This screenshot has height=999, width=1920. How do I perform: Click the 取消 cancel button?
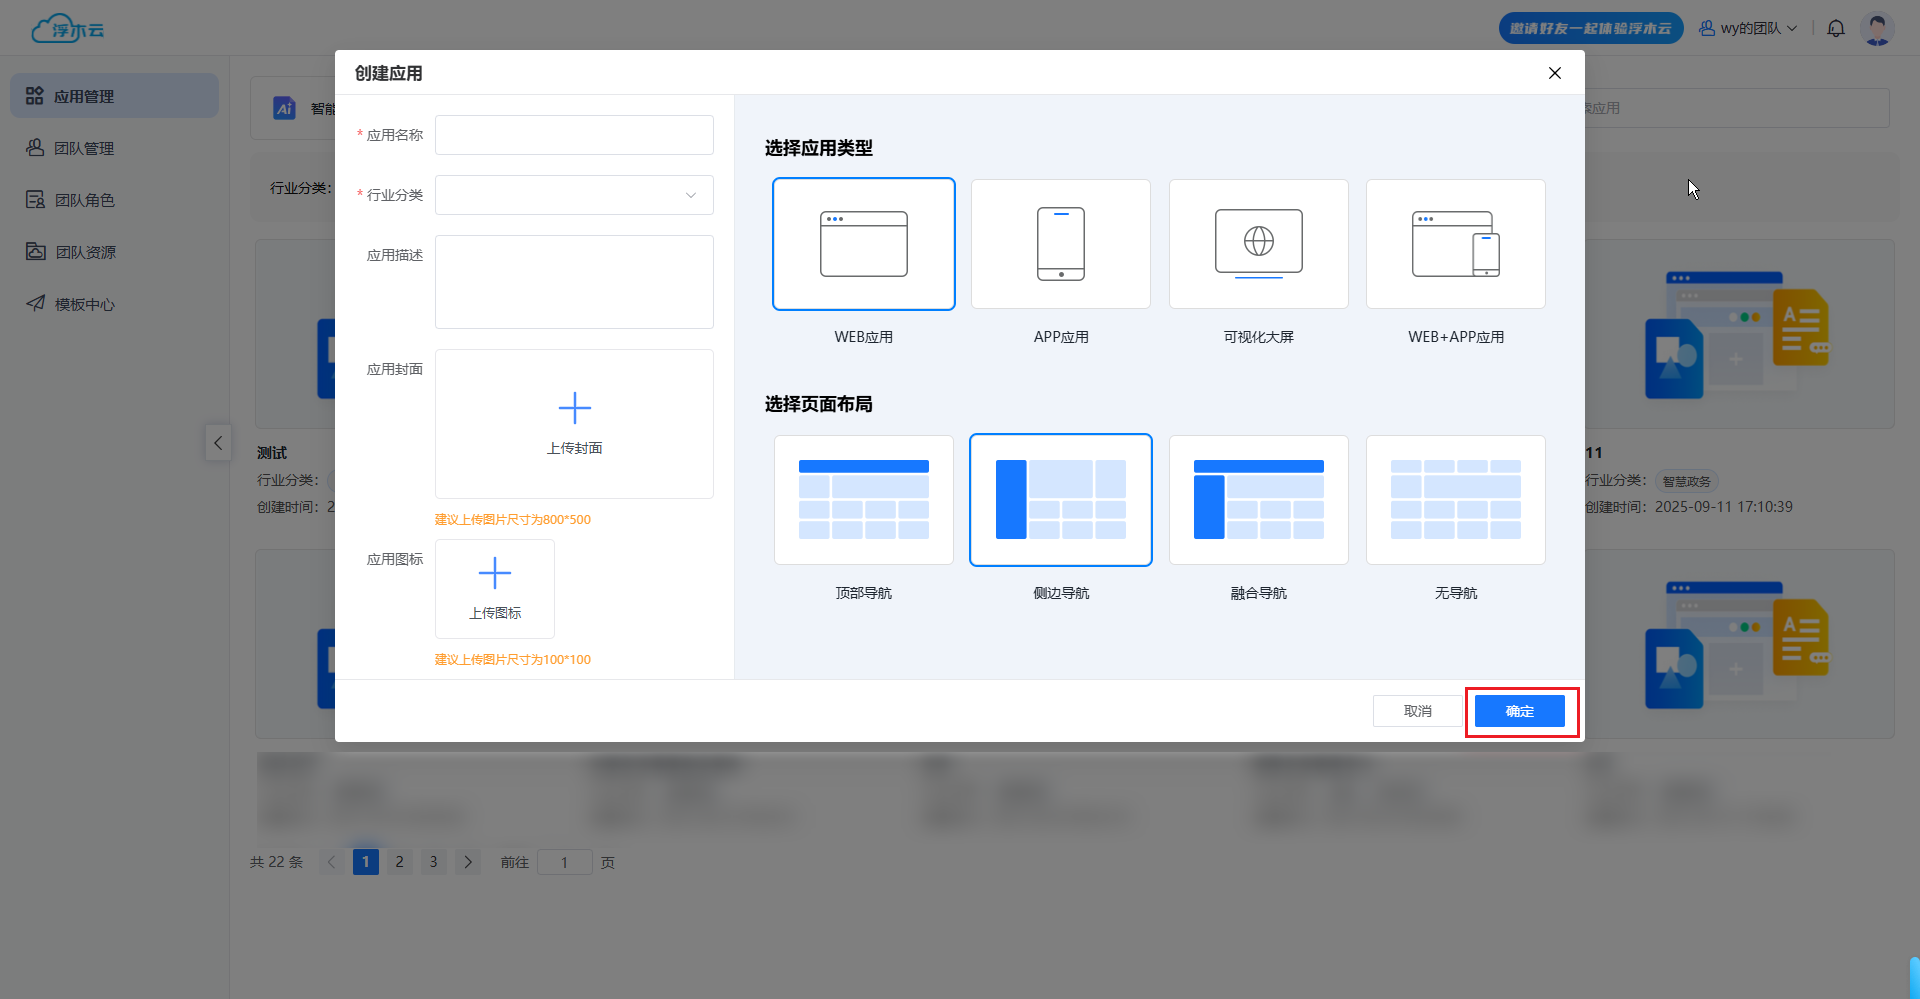click(x=1417, y=711)
